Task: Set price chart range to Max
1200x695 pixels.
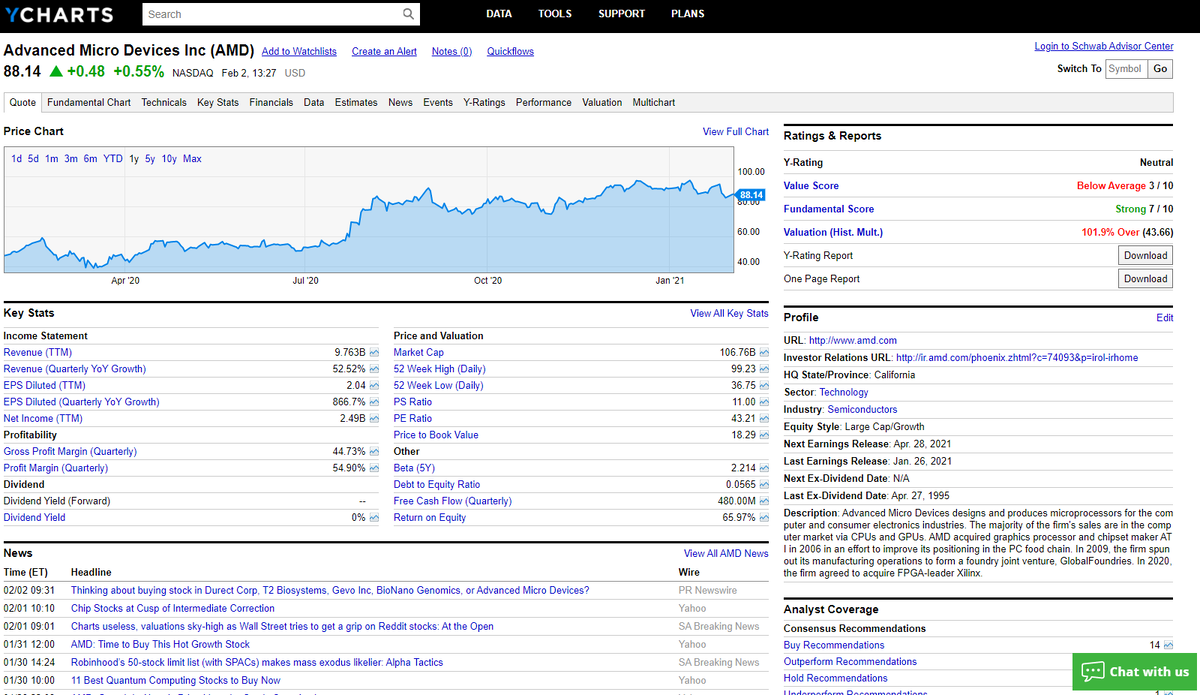Action: click(x=192, y=159)
